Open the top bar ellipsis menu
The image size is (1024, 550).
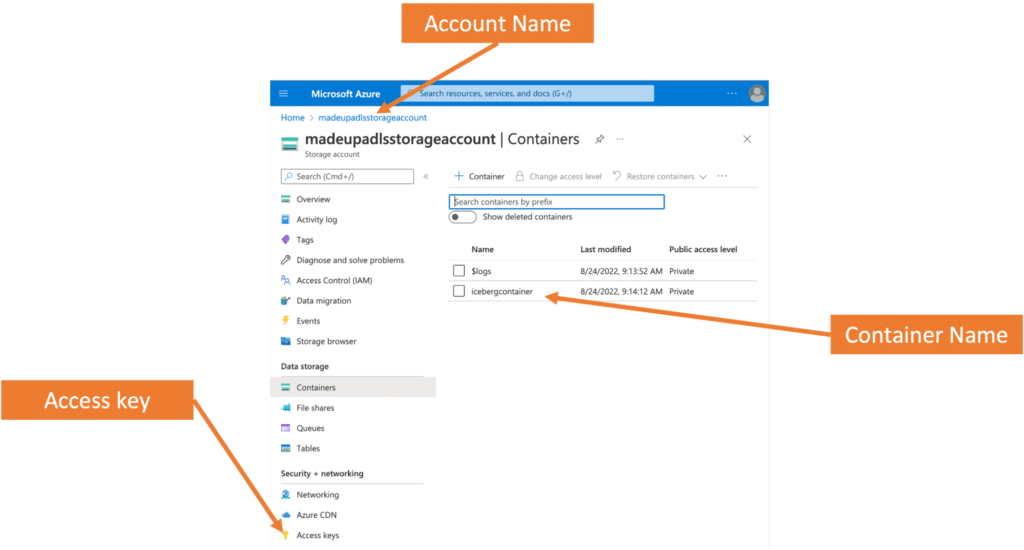coord(732,93)
